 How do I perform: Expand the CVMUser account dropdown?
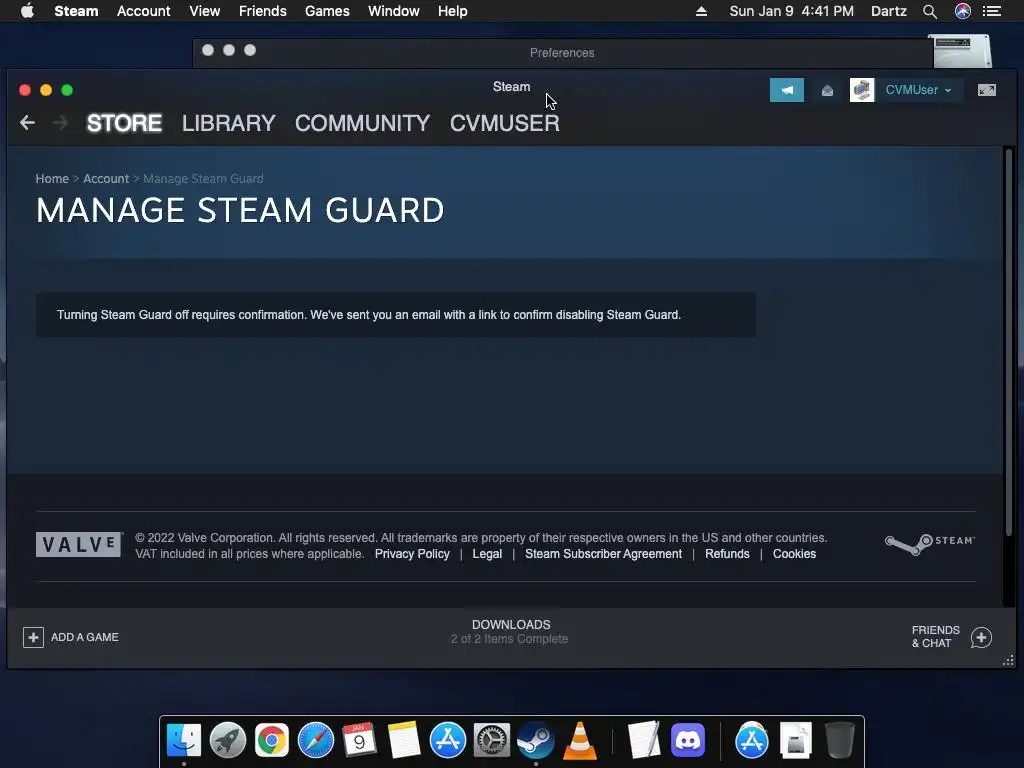click(918, 90)
